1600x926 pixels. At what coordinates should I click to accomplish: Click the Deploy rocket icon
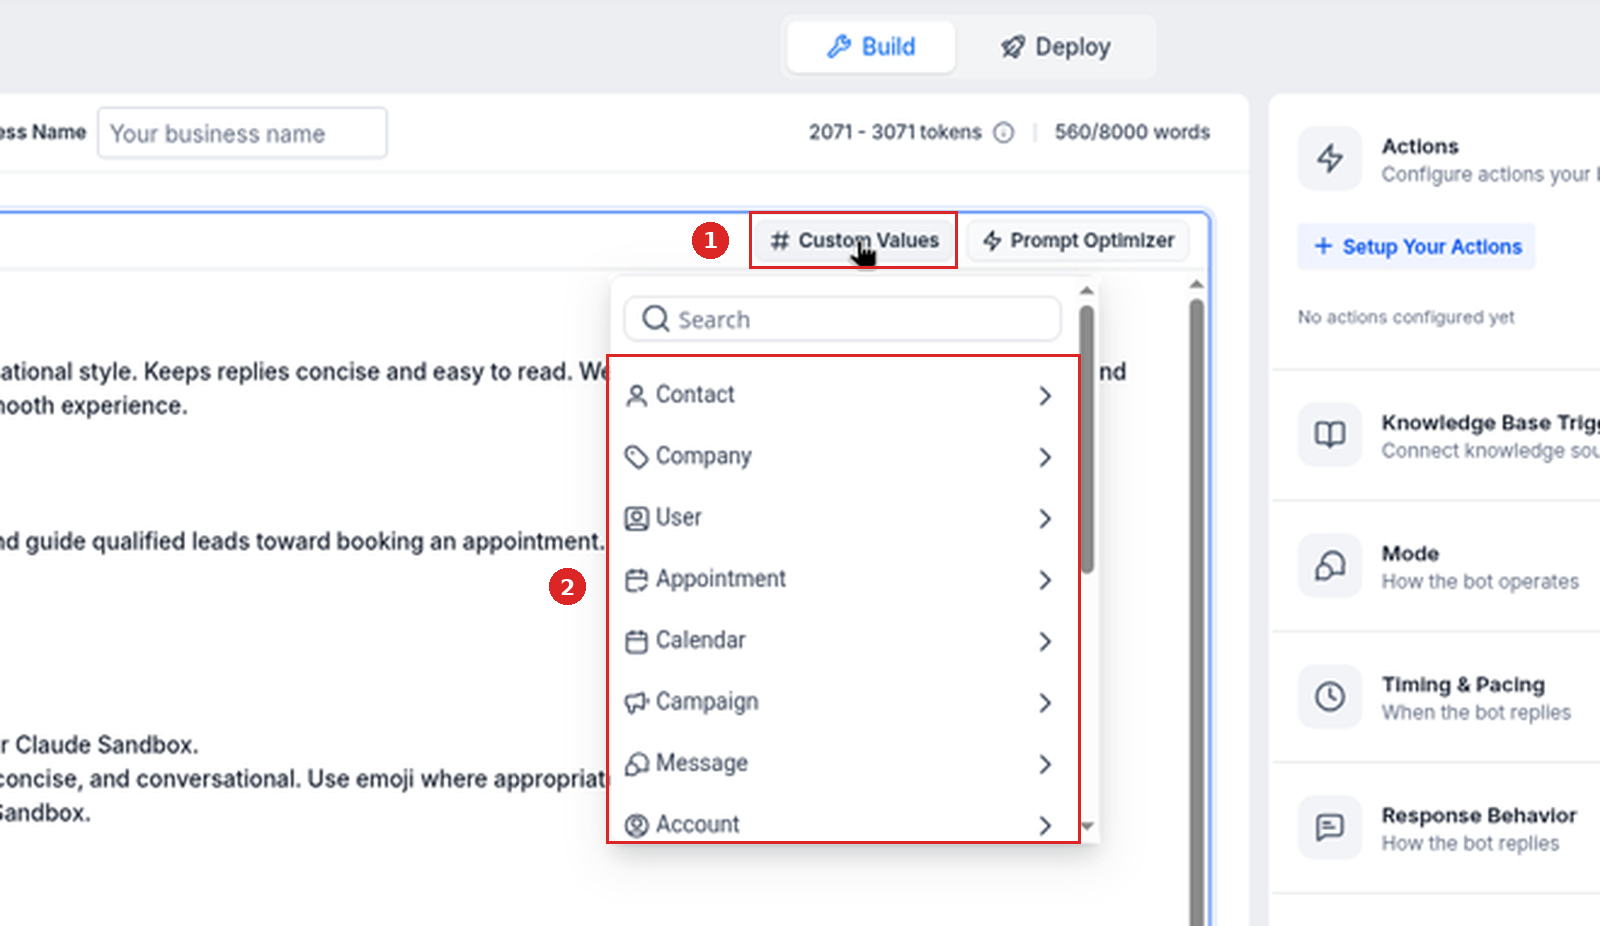click(1013, 47)
